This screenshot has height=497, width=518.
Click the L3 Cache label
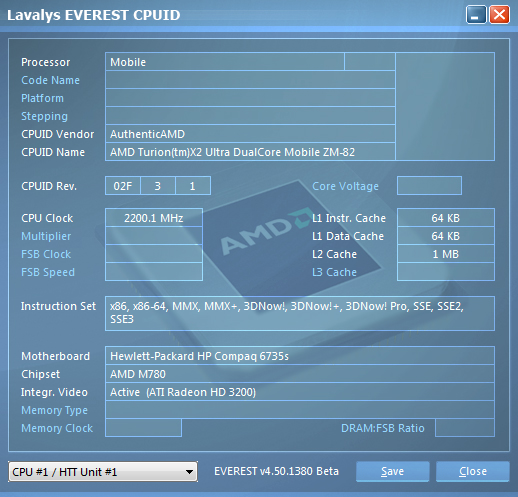click(x=334, y=272)
